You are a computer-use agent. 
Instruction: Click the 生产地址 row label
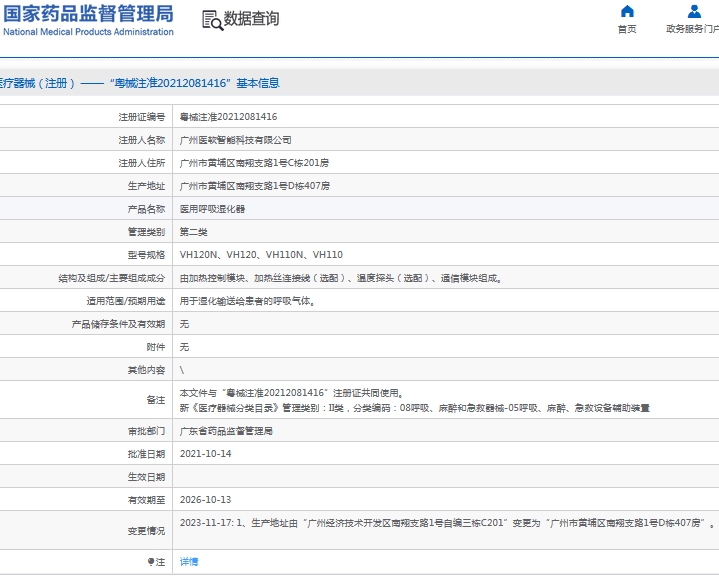pos(146,186)
